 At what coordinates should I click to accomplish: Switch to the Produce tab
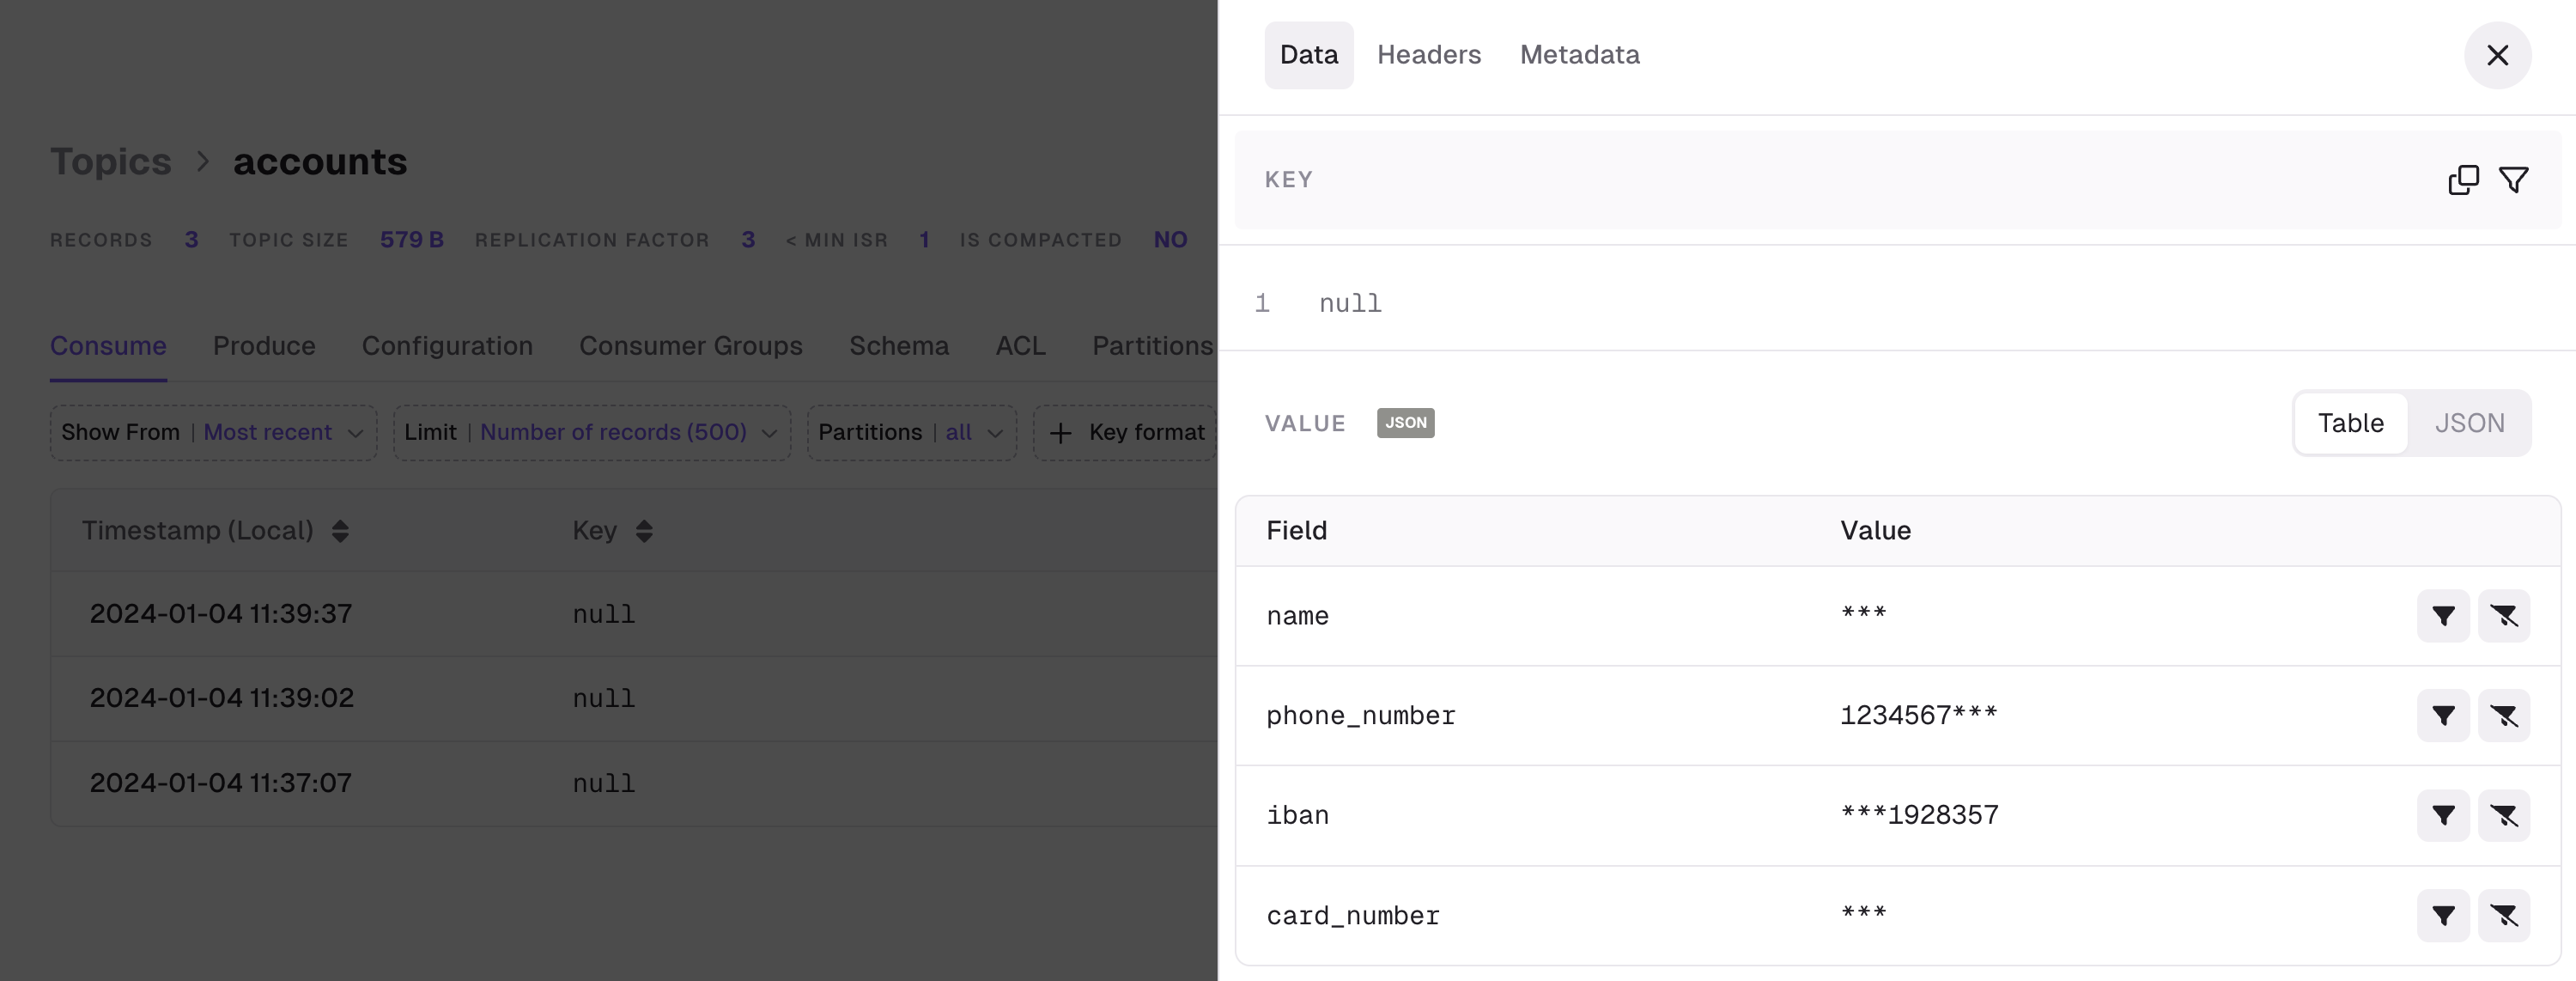(x=264, y=346)
